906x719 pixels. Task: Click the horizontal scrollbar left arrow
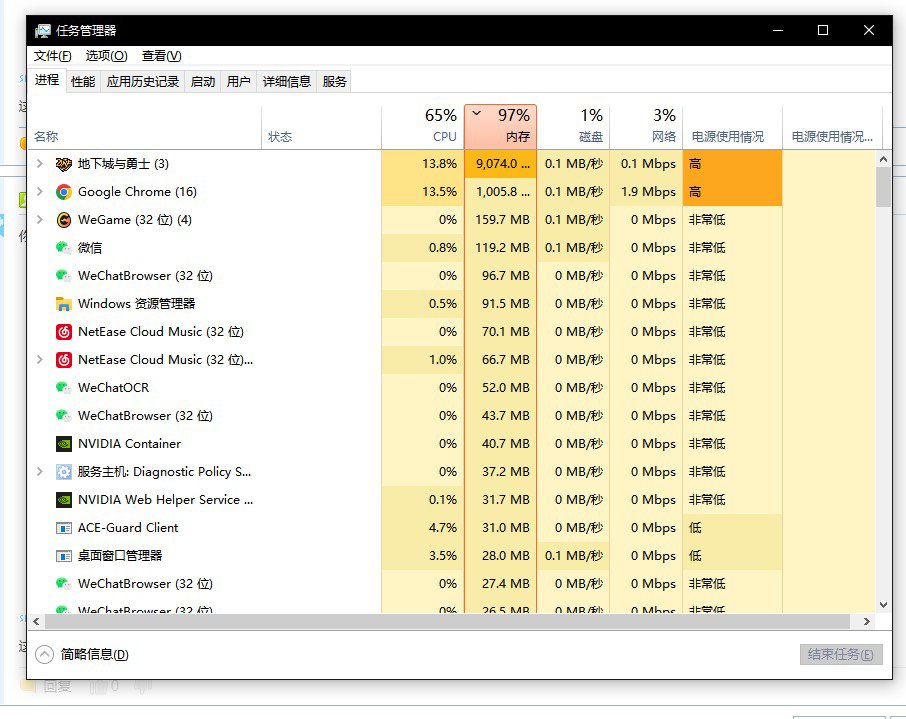tap(36, 621)
